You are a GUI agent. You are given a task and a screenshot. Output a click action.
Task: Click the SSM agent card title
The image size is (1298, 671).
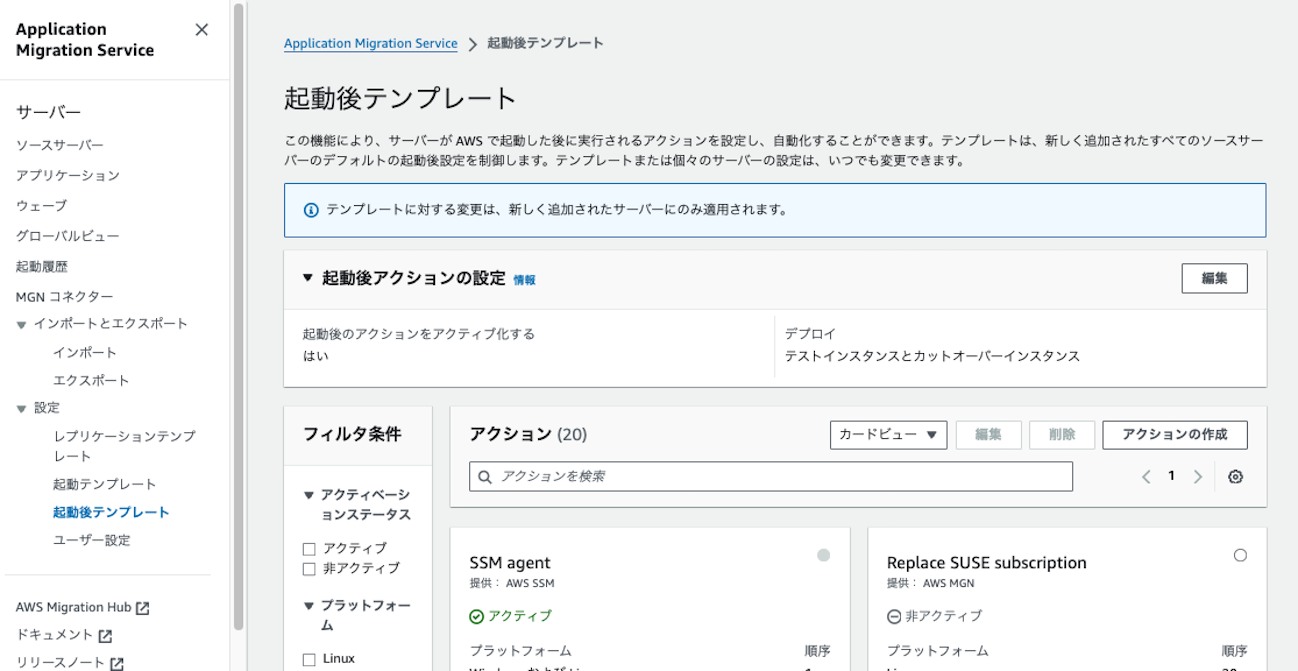pos(510,563)
